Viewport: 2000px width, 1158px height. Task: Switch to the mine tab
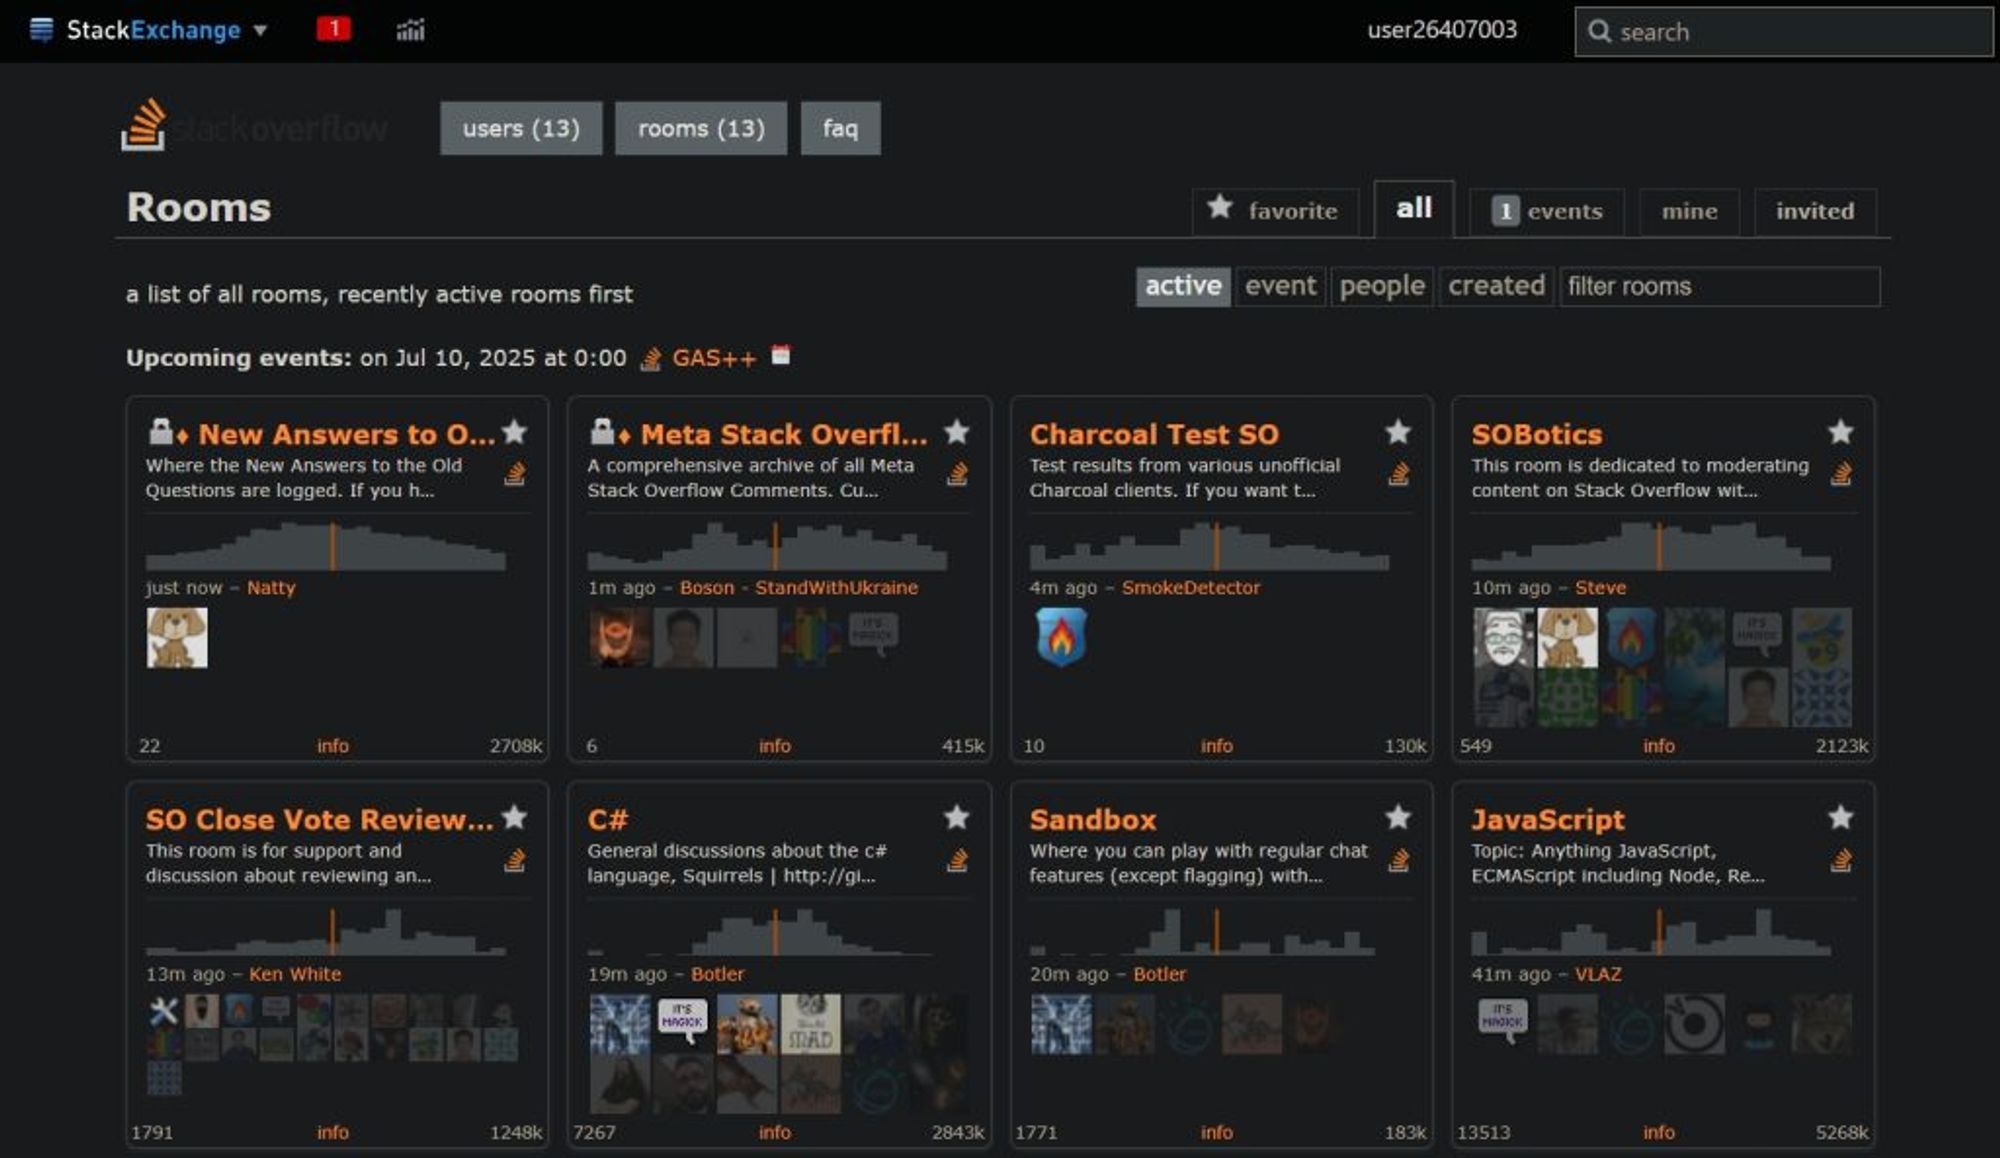(x=1688, y=211)
